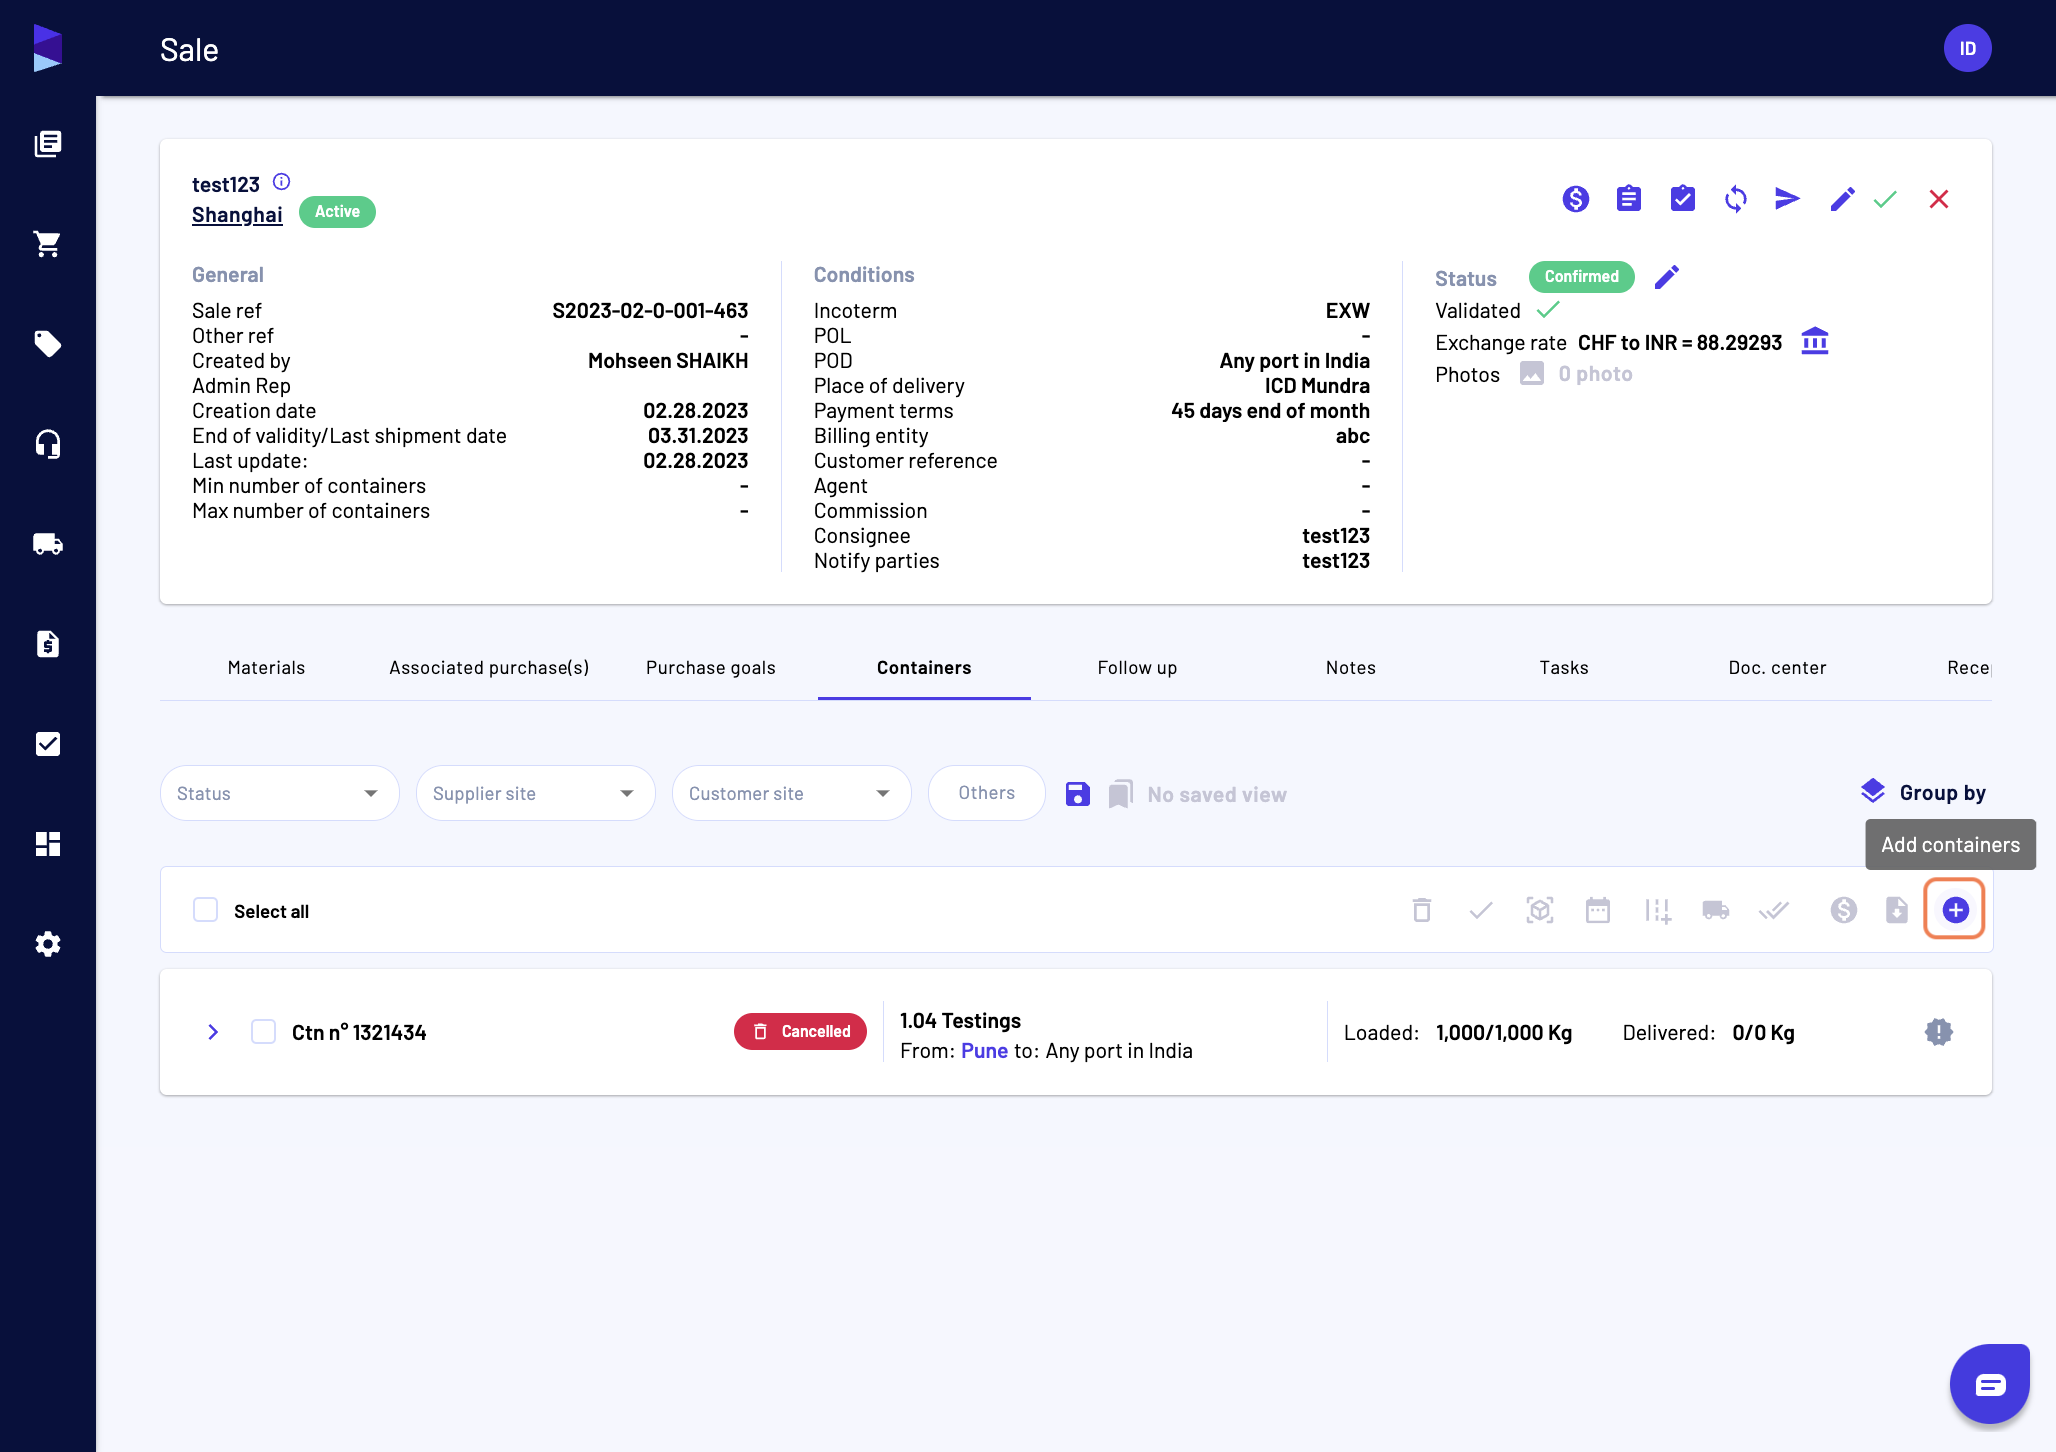Click the red X cancel icon in header
Image resolution: width=2056 pixels, height=1452 pixels.
[1939, 199]
